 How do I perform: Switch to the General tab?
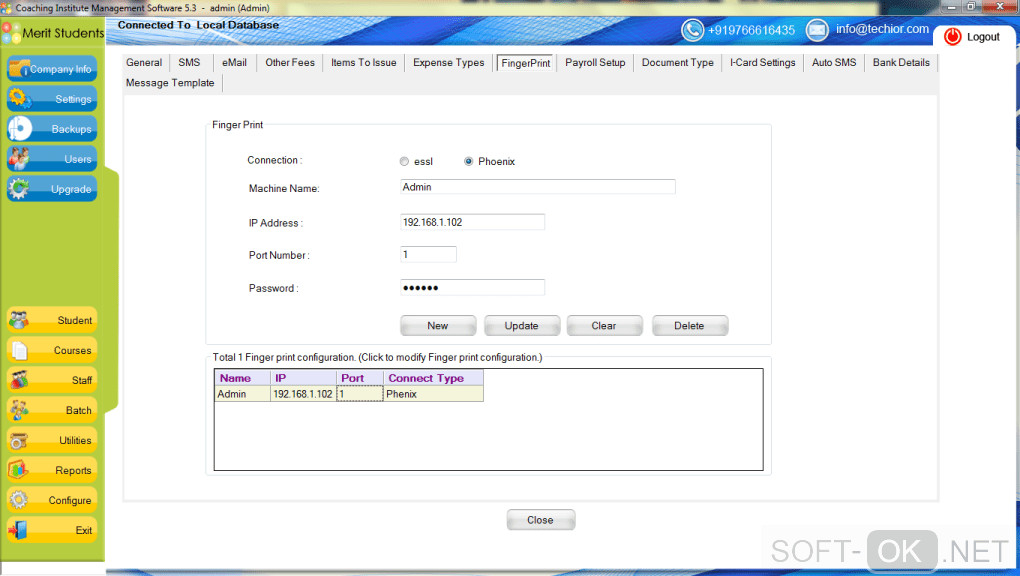pos(144,62)
